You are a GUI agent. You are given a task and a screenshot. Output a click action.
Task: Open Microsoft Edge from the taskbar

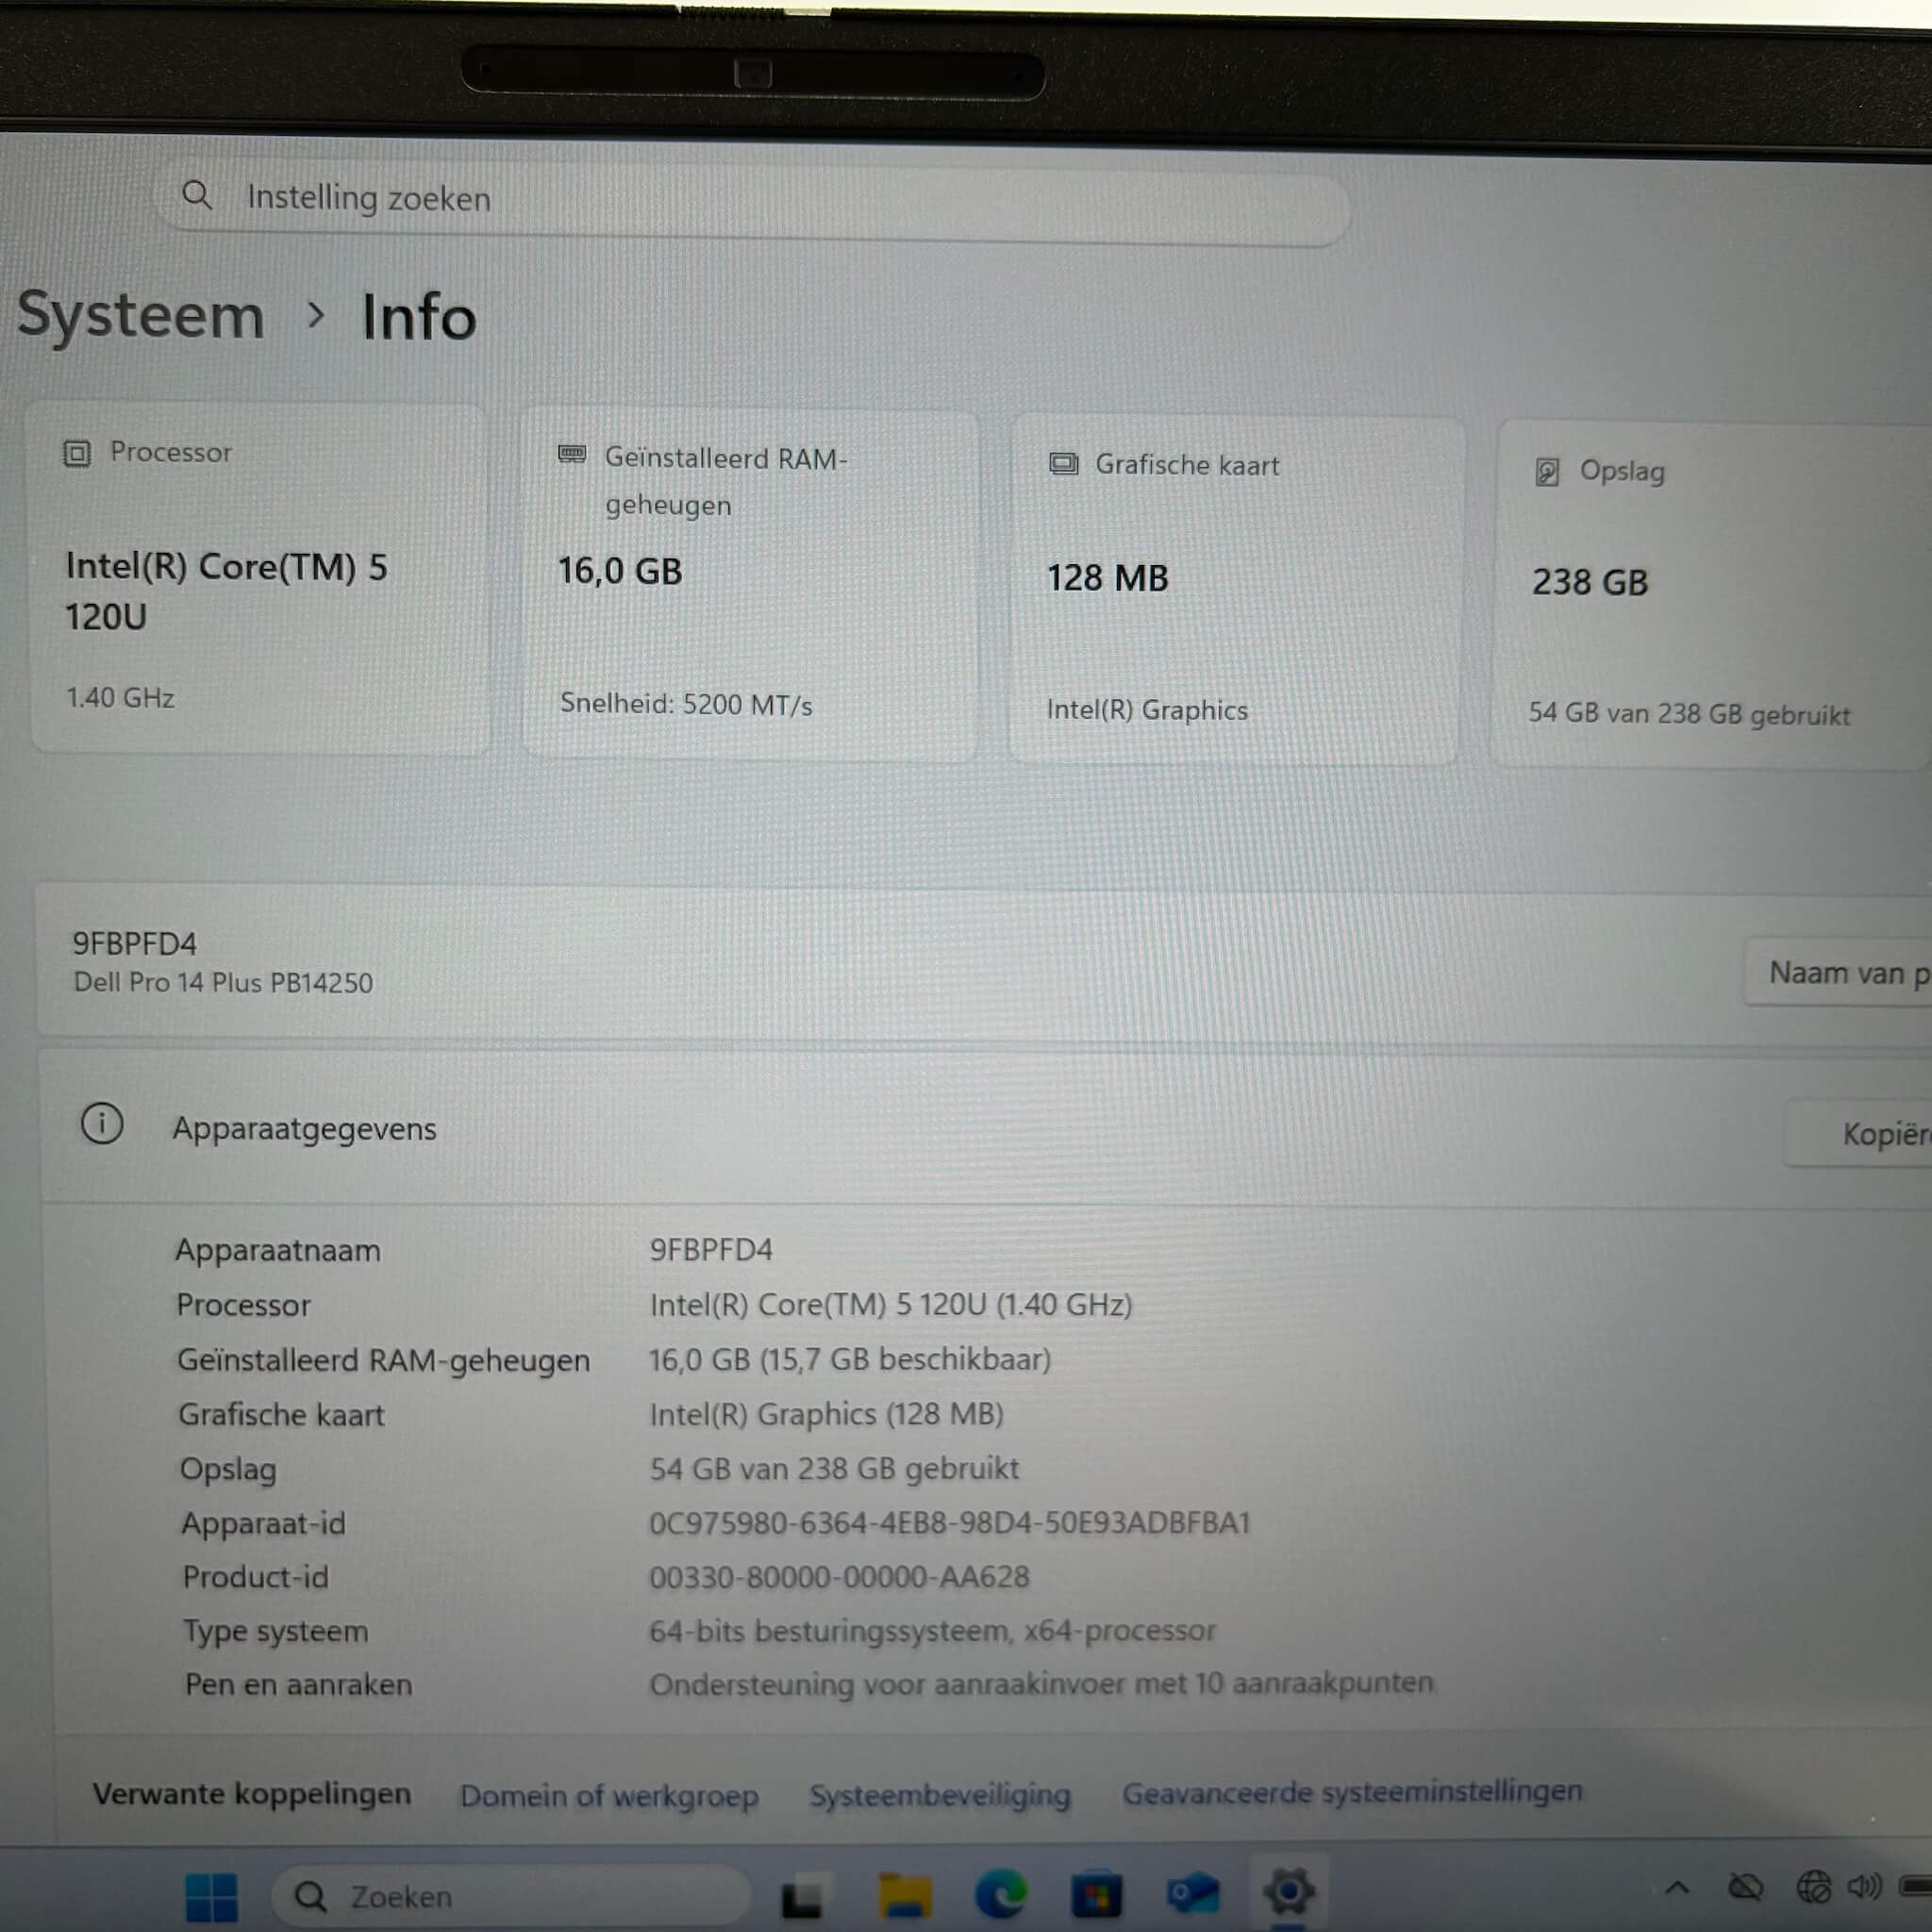point(1001,1893)
